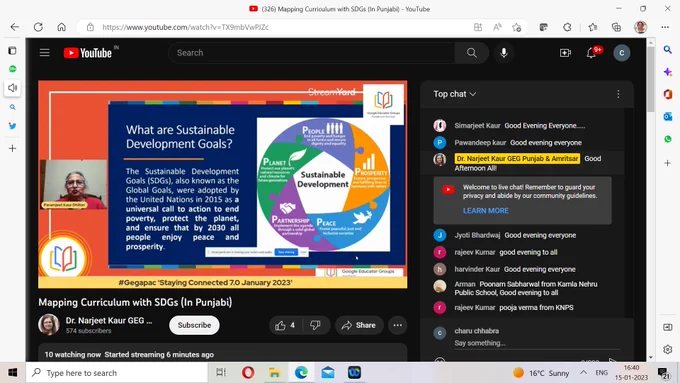Follow the LEARN MORE link in chat
The height and width of the screenshot is (383, 680).
click(486, 211)
